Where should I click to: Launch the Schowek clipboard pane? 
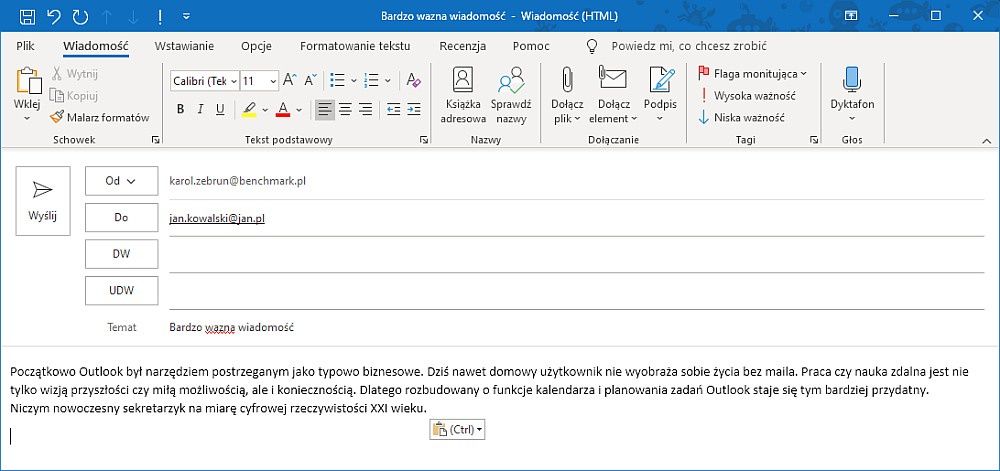155,140
